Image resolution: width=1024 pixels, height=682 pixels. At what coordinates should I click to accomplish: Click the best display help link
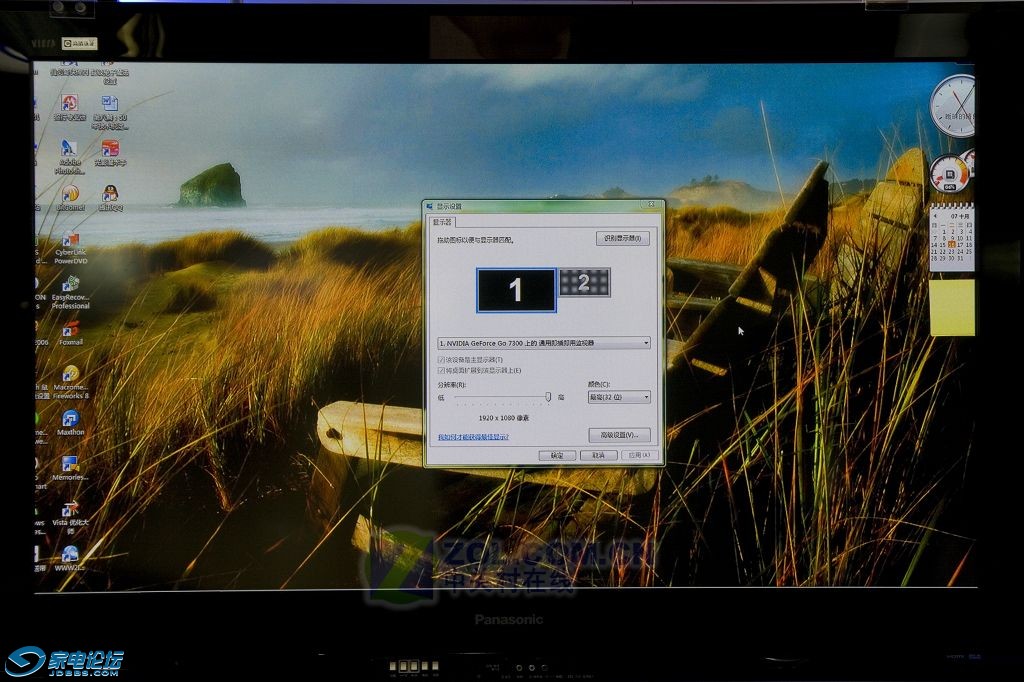click(x=473, y=437)
